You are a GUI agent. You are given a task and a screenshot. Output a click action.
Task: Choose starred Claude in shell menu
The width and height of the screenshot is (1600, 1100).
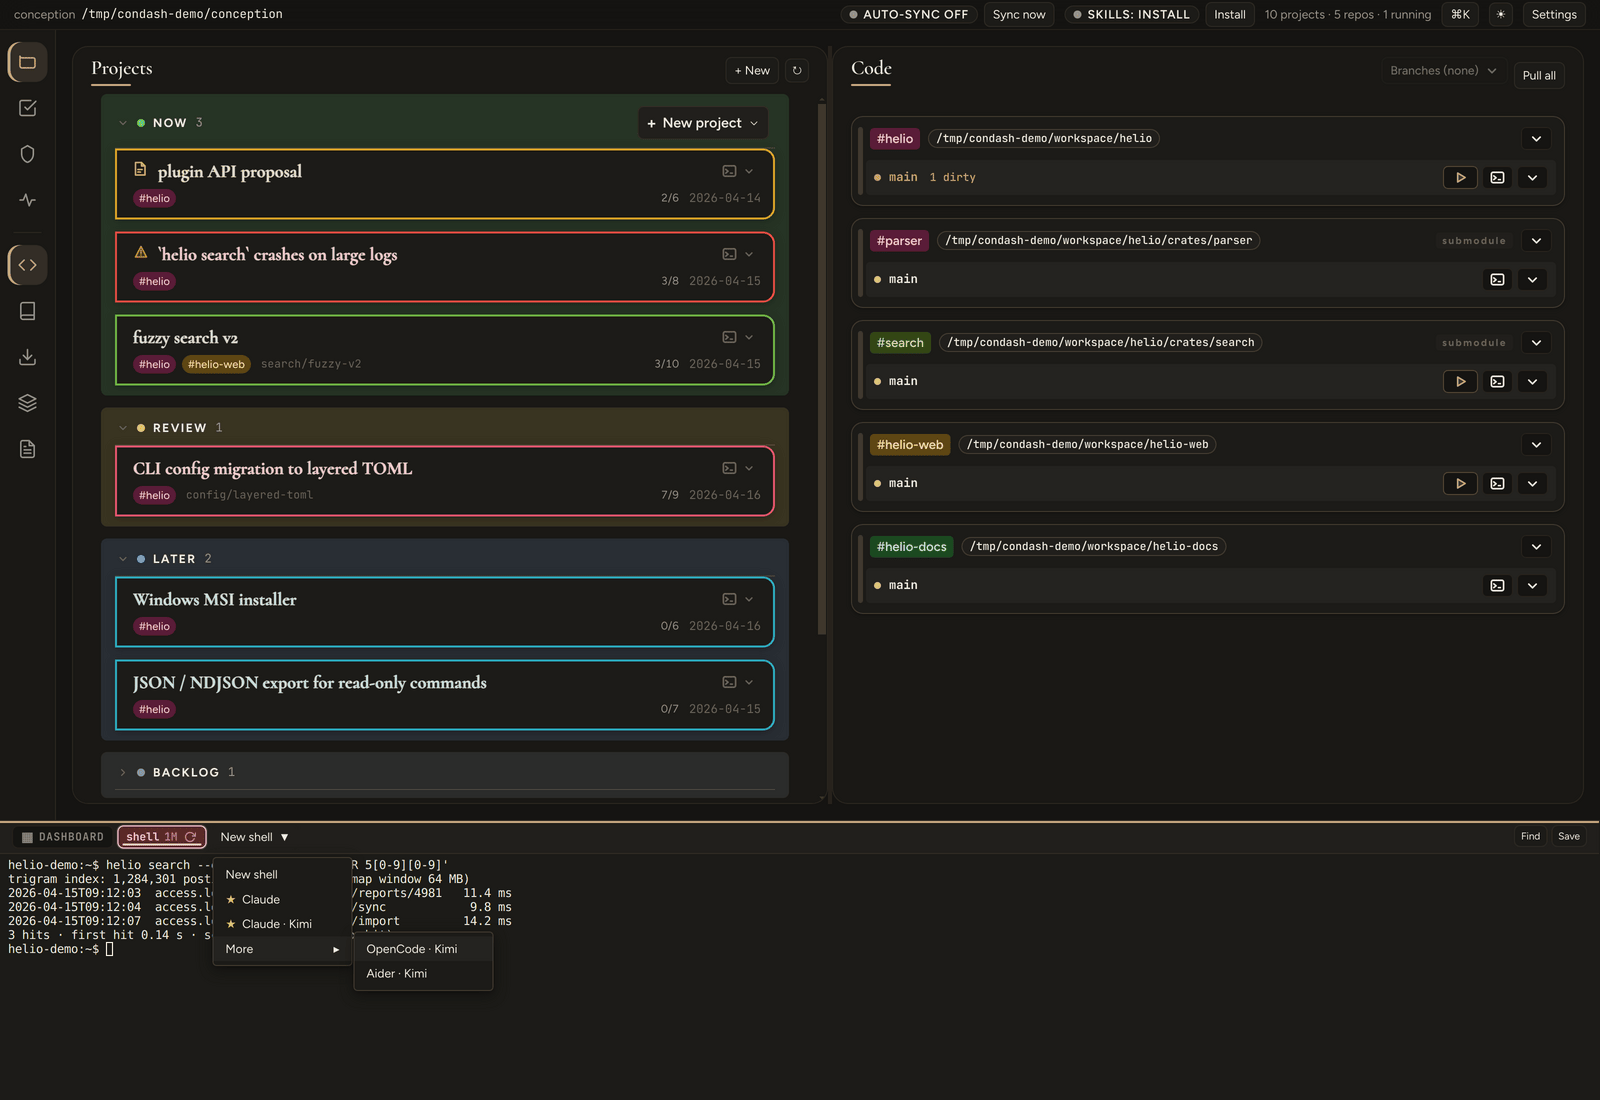(282, 899)
